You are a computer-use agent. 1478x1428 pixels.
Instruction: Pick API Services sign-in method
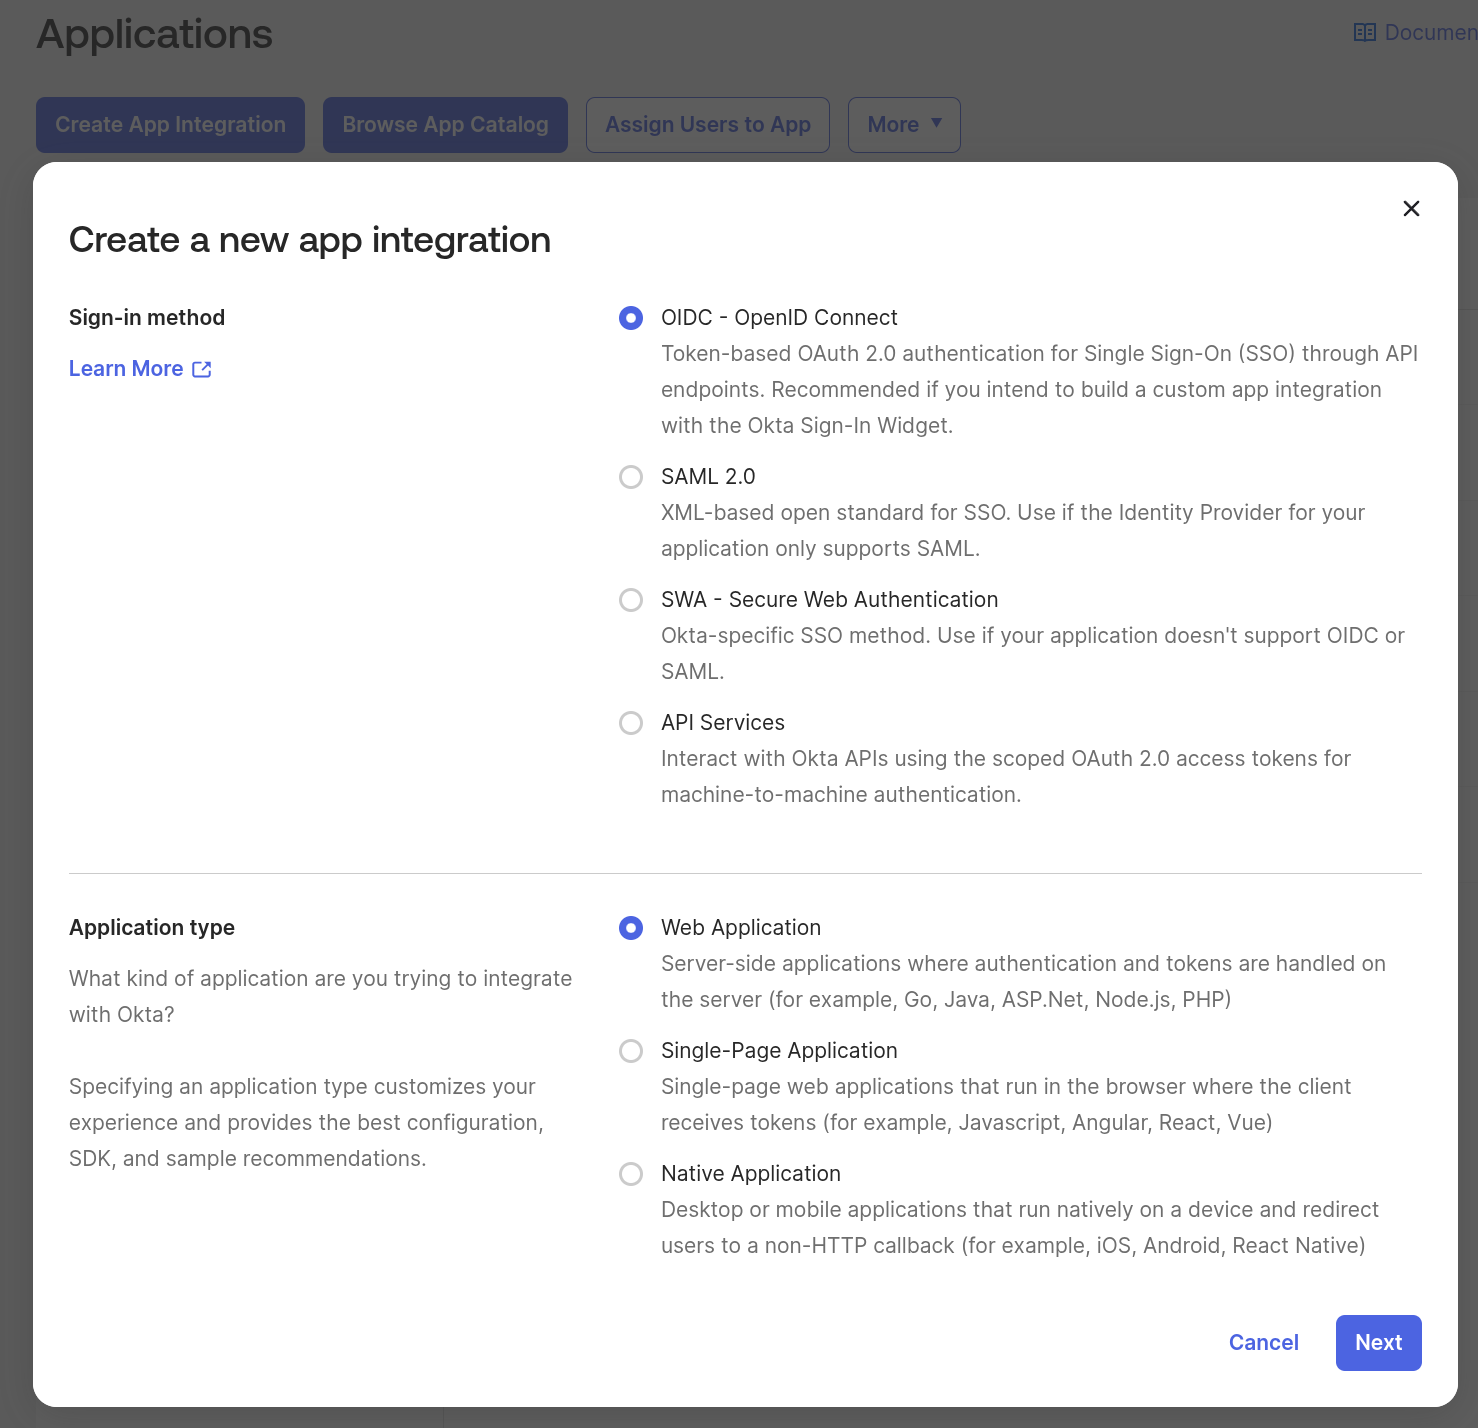click(x=631, y=723)
